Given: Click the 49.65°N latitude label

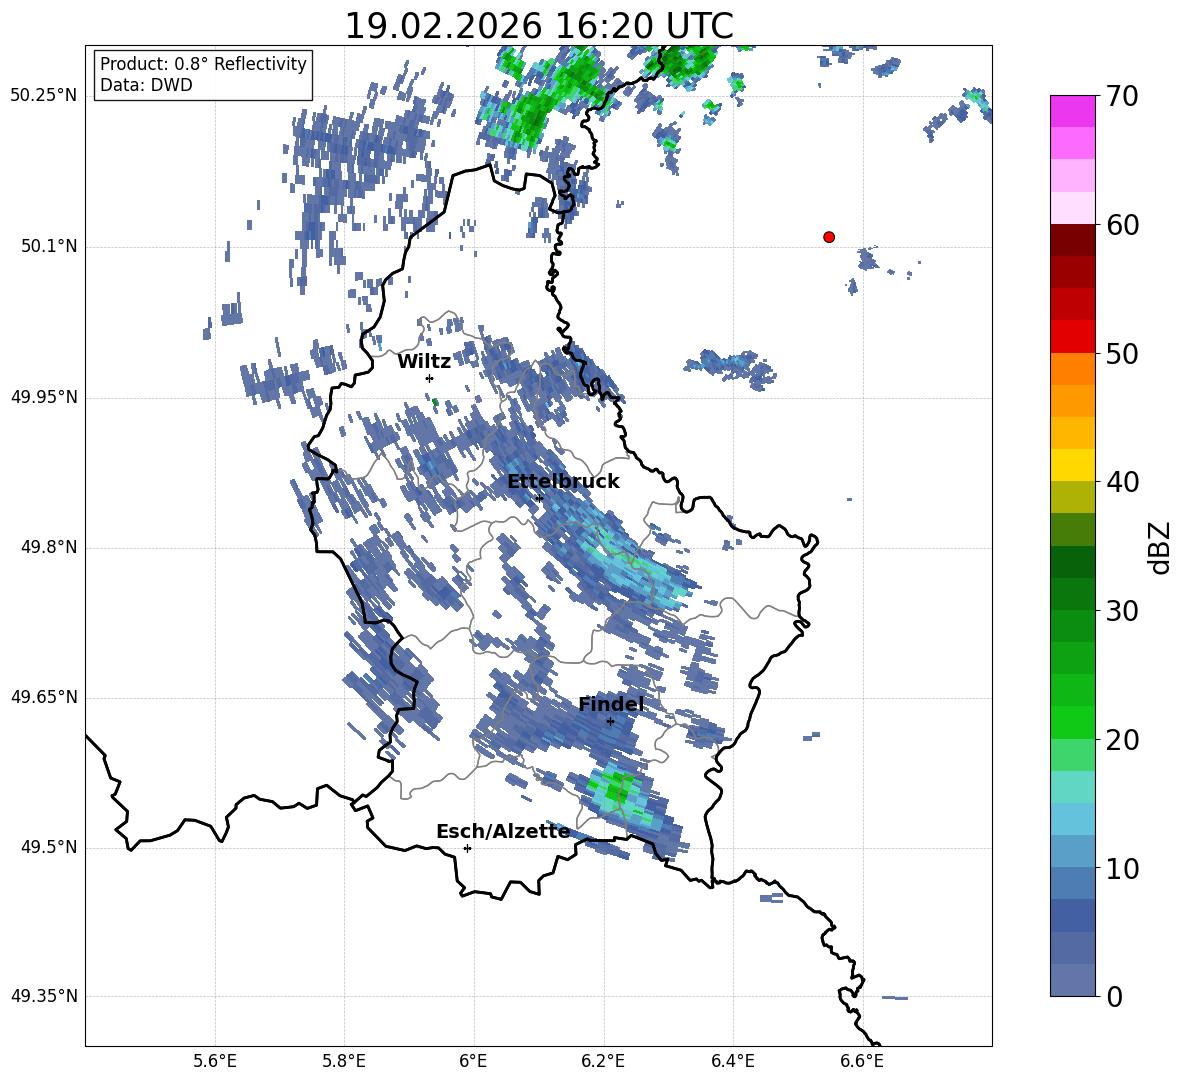Looking at the screenshot, I should click(x=43, y=697).
